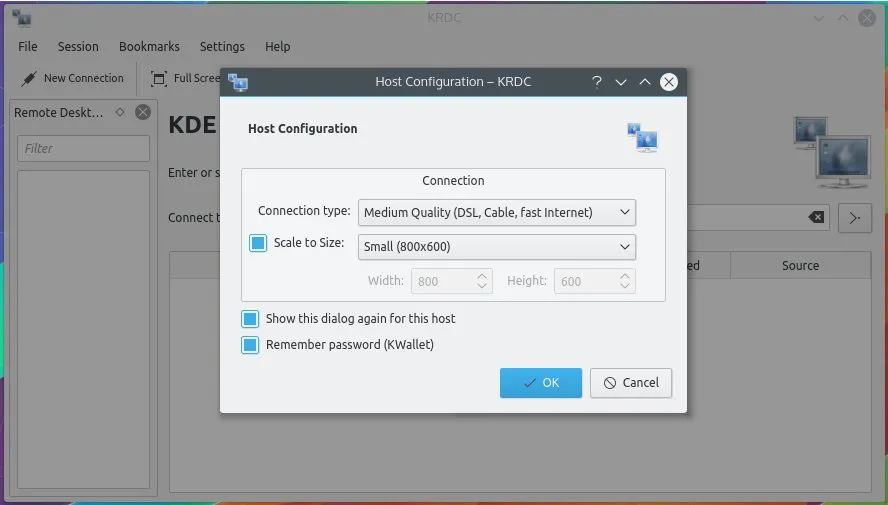Click the Width spinbox stepper
888x505 pixels.
(482, 281)
